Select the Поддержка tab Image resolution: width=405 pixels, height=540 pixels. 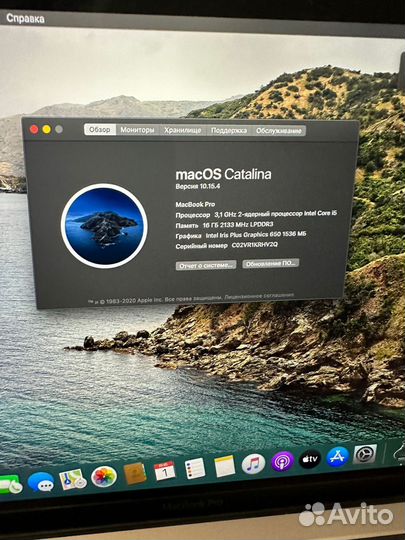tap(229, 131)
